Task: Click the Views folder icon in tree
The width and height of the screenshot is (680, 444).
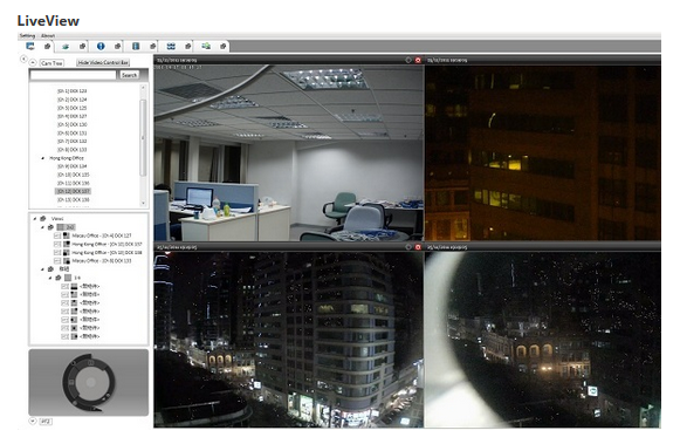Action: (43, 218)
